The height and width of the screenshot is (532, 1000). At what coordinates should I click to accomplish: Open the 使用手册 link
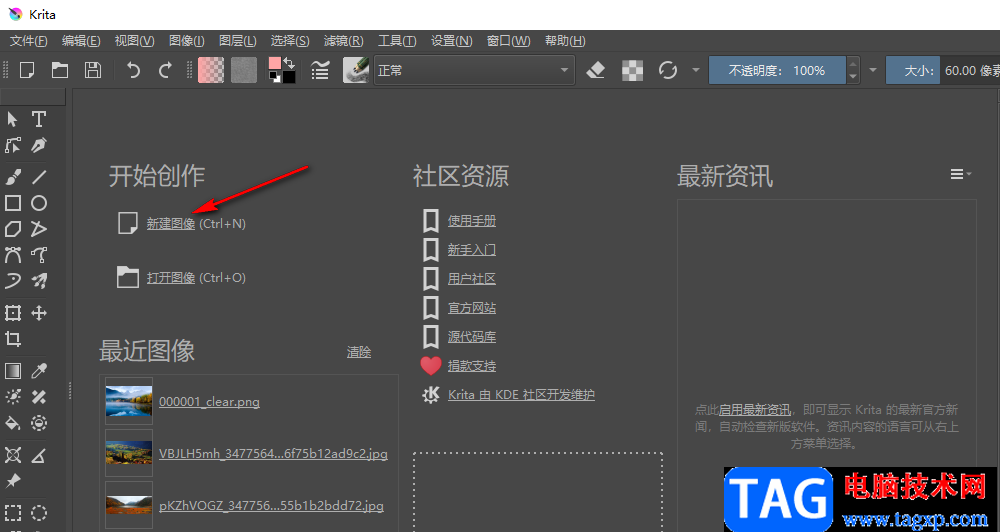point(472,221)
